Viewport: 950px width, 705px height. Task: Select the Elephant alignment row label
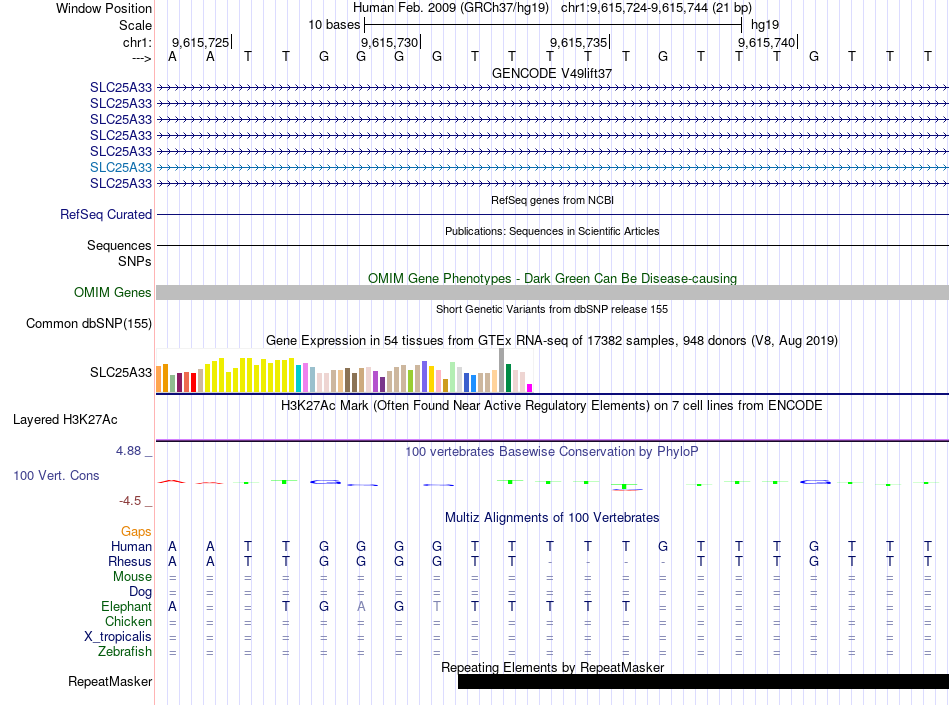126,606
